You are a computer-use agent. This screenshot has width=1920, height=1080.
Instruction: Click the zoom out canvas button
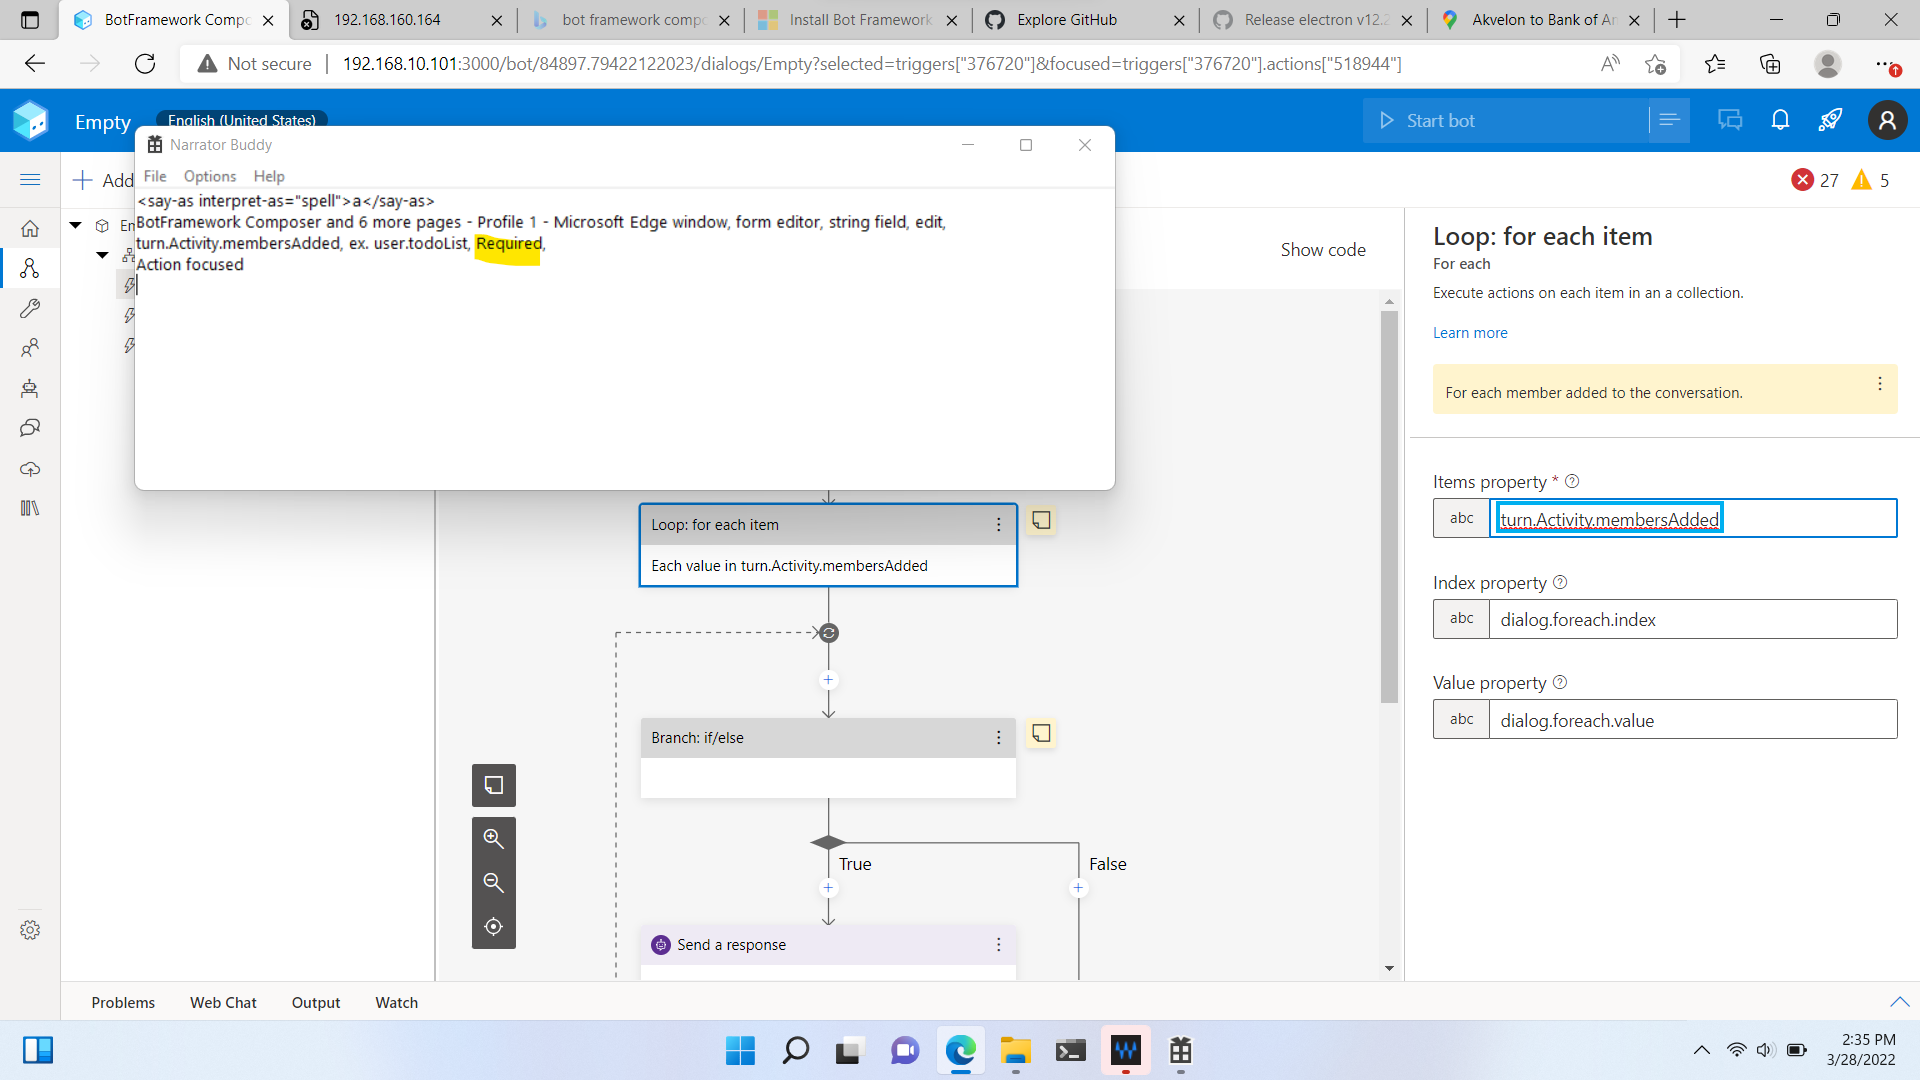click(x=493, y=883)
